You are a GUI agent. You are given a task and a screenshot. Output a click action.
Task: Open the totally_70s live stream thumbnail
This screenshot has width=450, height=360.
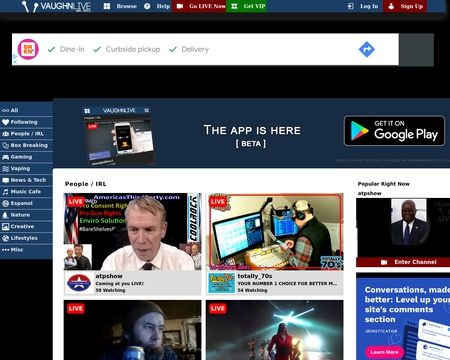275,232
